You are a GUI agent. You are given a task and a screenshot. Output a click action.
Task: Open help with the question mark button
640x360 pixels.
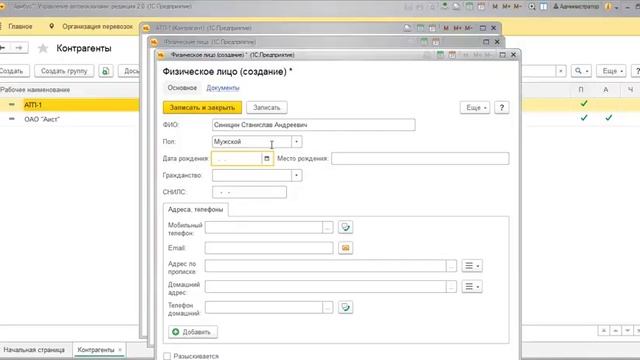(x=502, y=107)
